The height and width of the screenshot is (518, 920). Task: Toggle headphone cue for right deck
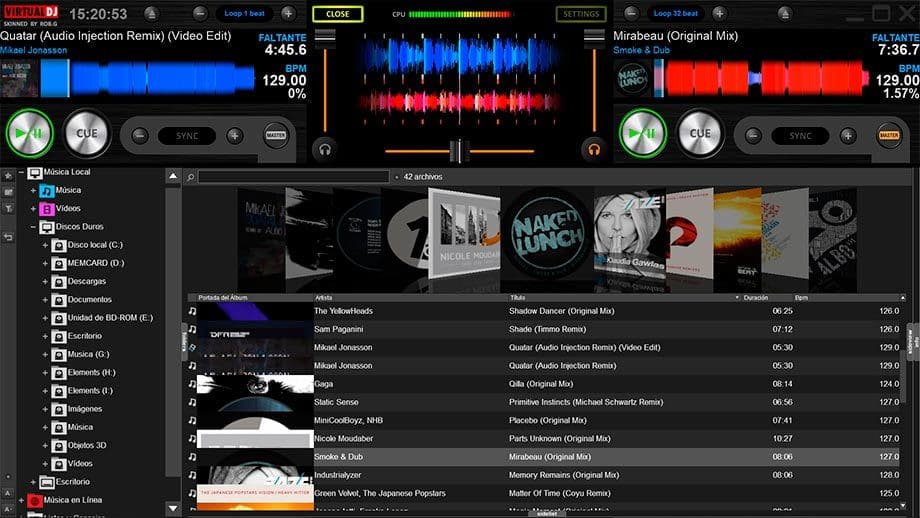coord(594,149)
